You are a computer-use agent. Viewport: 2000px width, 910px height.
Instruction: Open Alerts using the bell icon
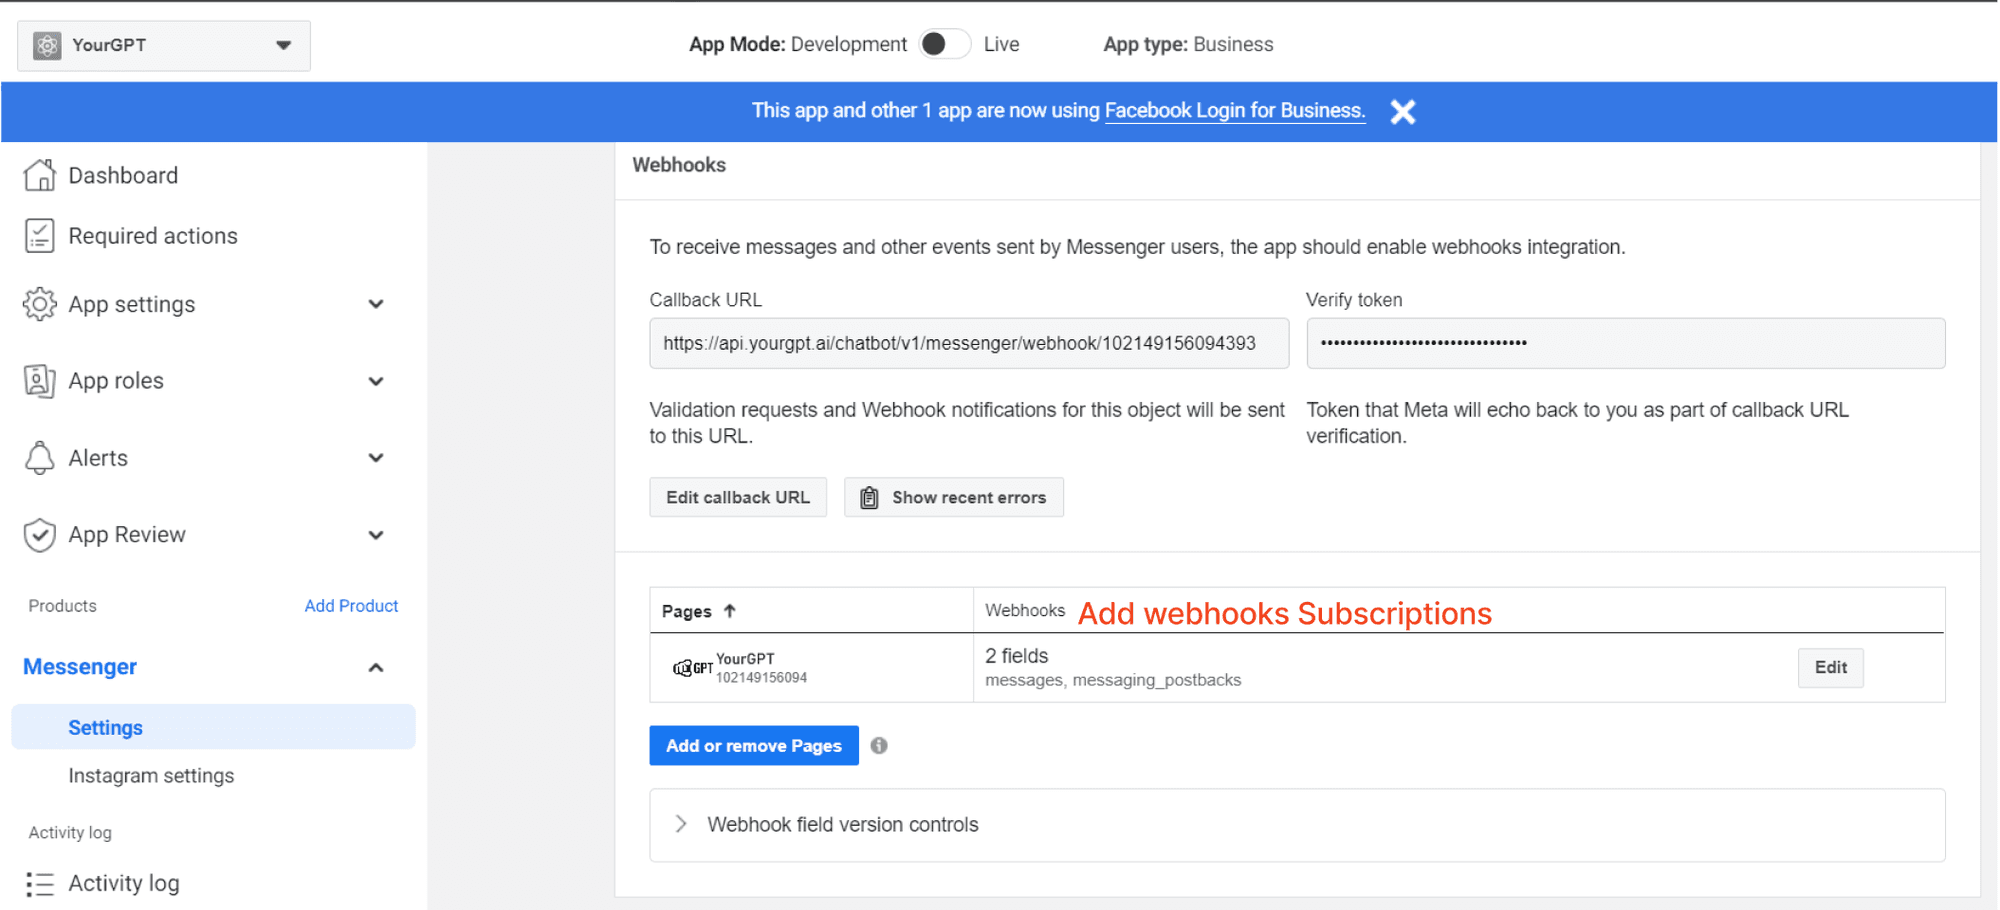[39, 457]
